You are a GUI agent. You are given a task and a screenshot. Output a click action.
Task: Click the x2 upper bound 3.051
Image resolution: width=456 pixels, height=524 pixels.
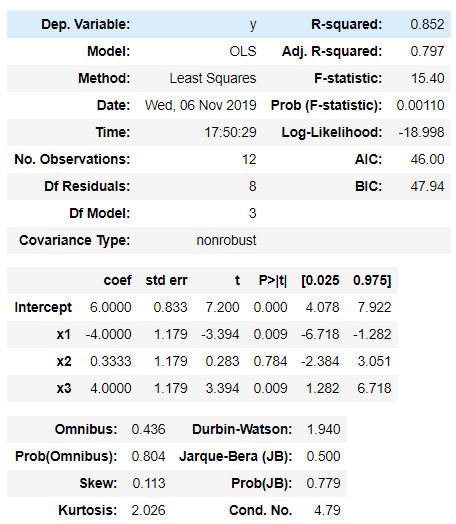click(374, 362)
